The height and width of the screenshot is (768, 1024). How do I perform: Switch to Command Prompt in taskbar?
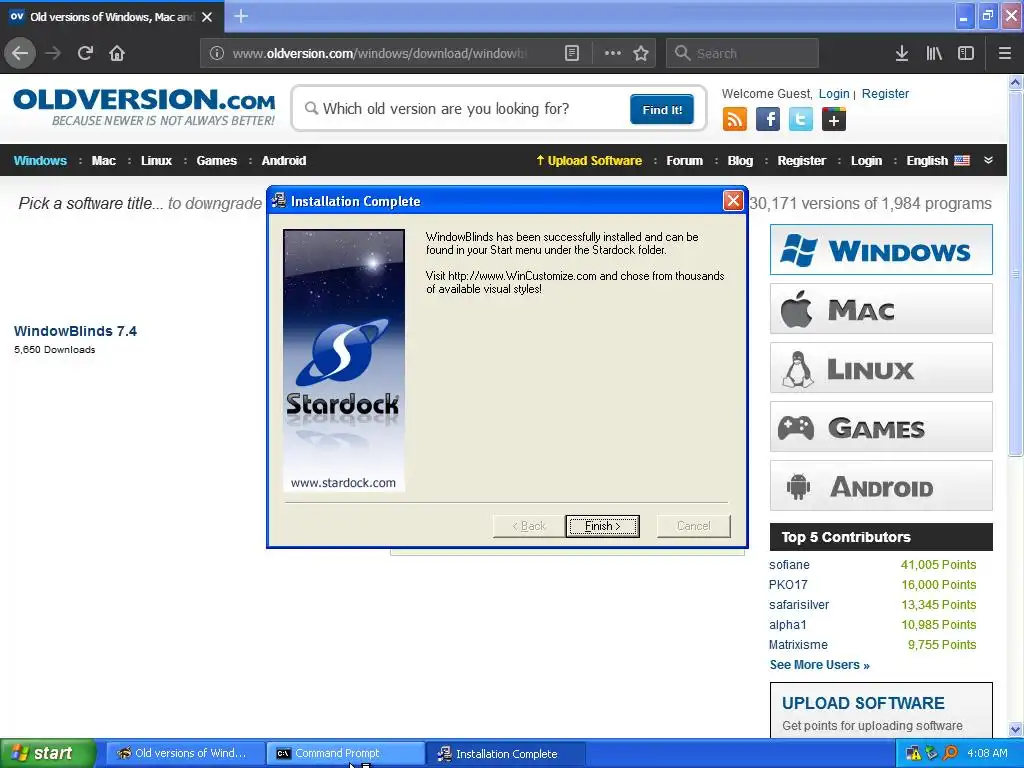point(346,754)
